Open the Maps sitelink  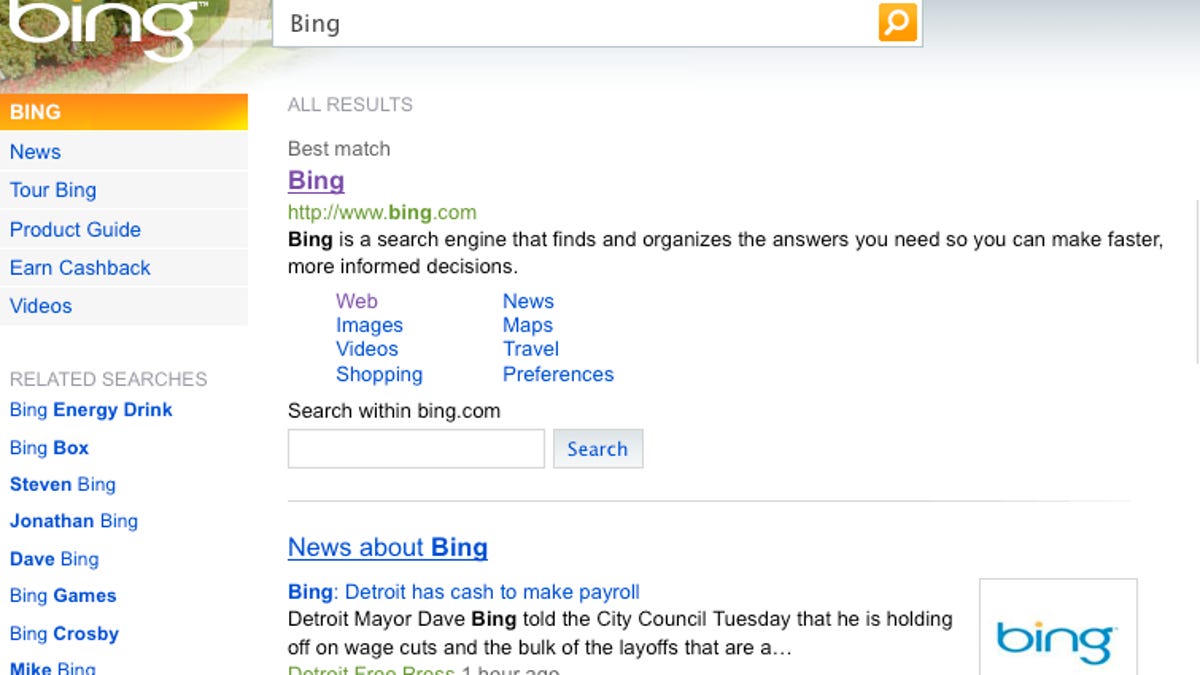527,325
